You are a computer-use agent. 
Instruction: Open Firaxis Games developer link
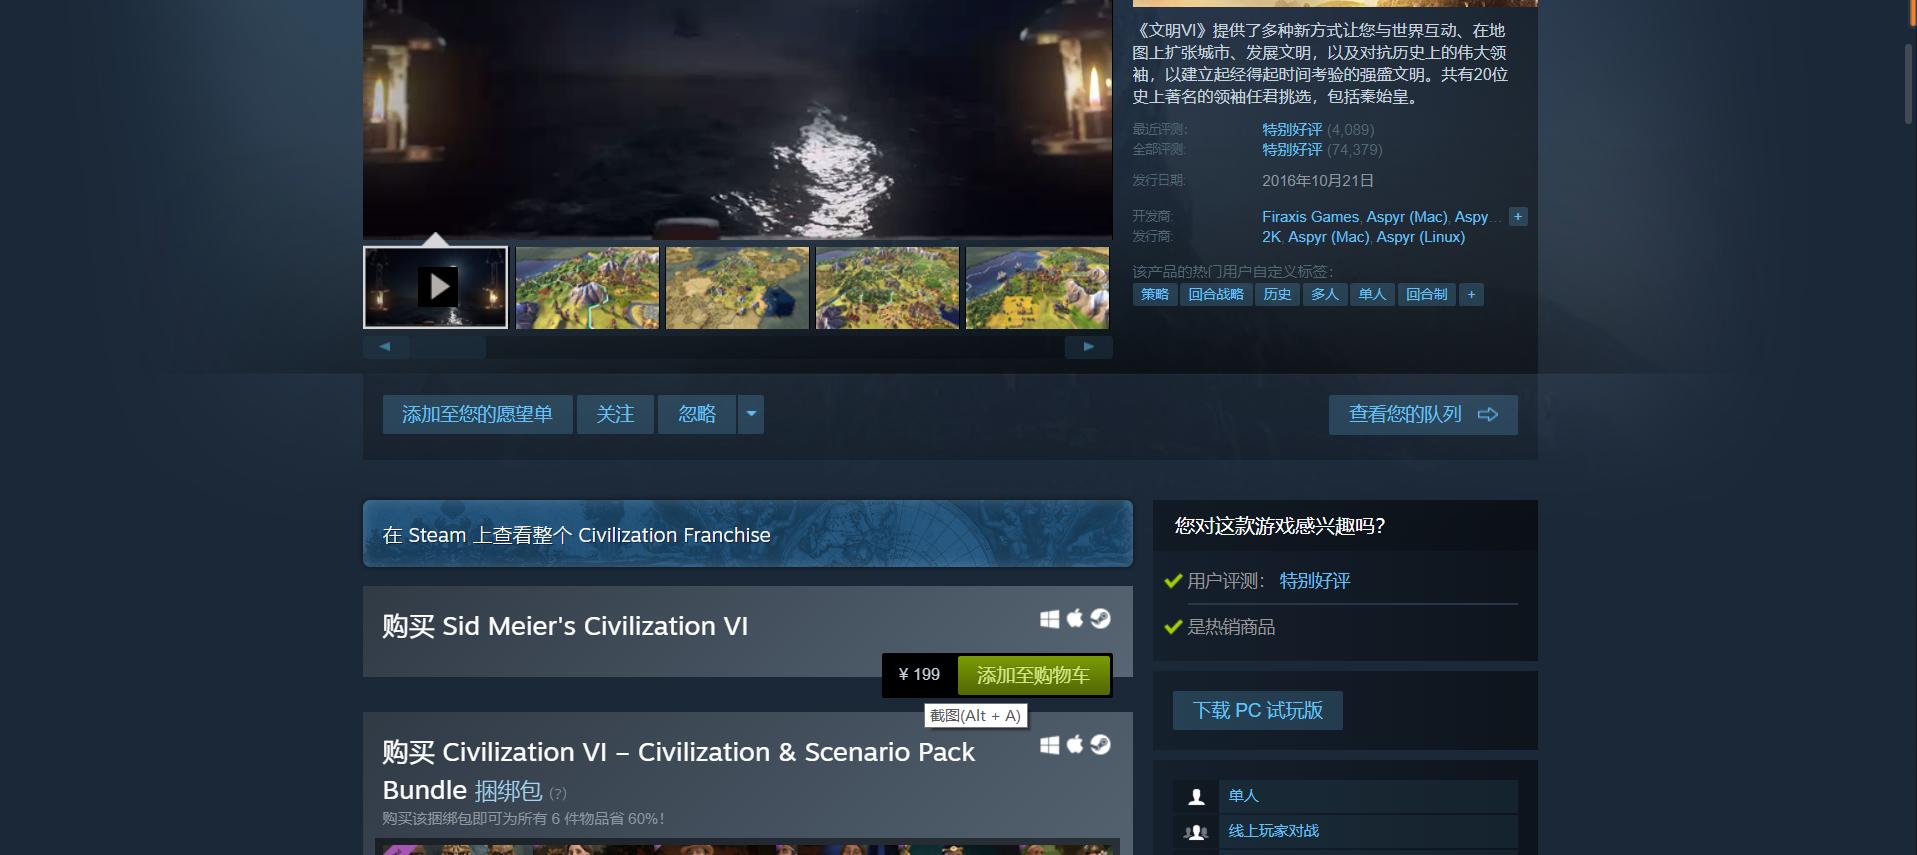point(1310,217)
